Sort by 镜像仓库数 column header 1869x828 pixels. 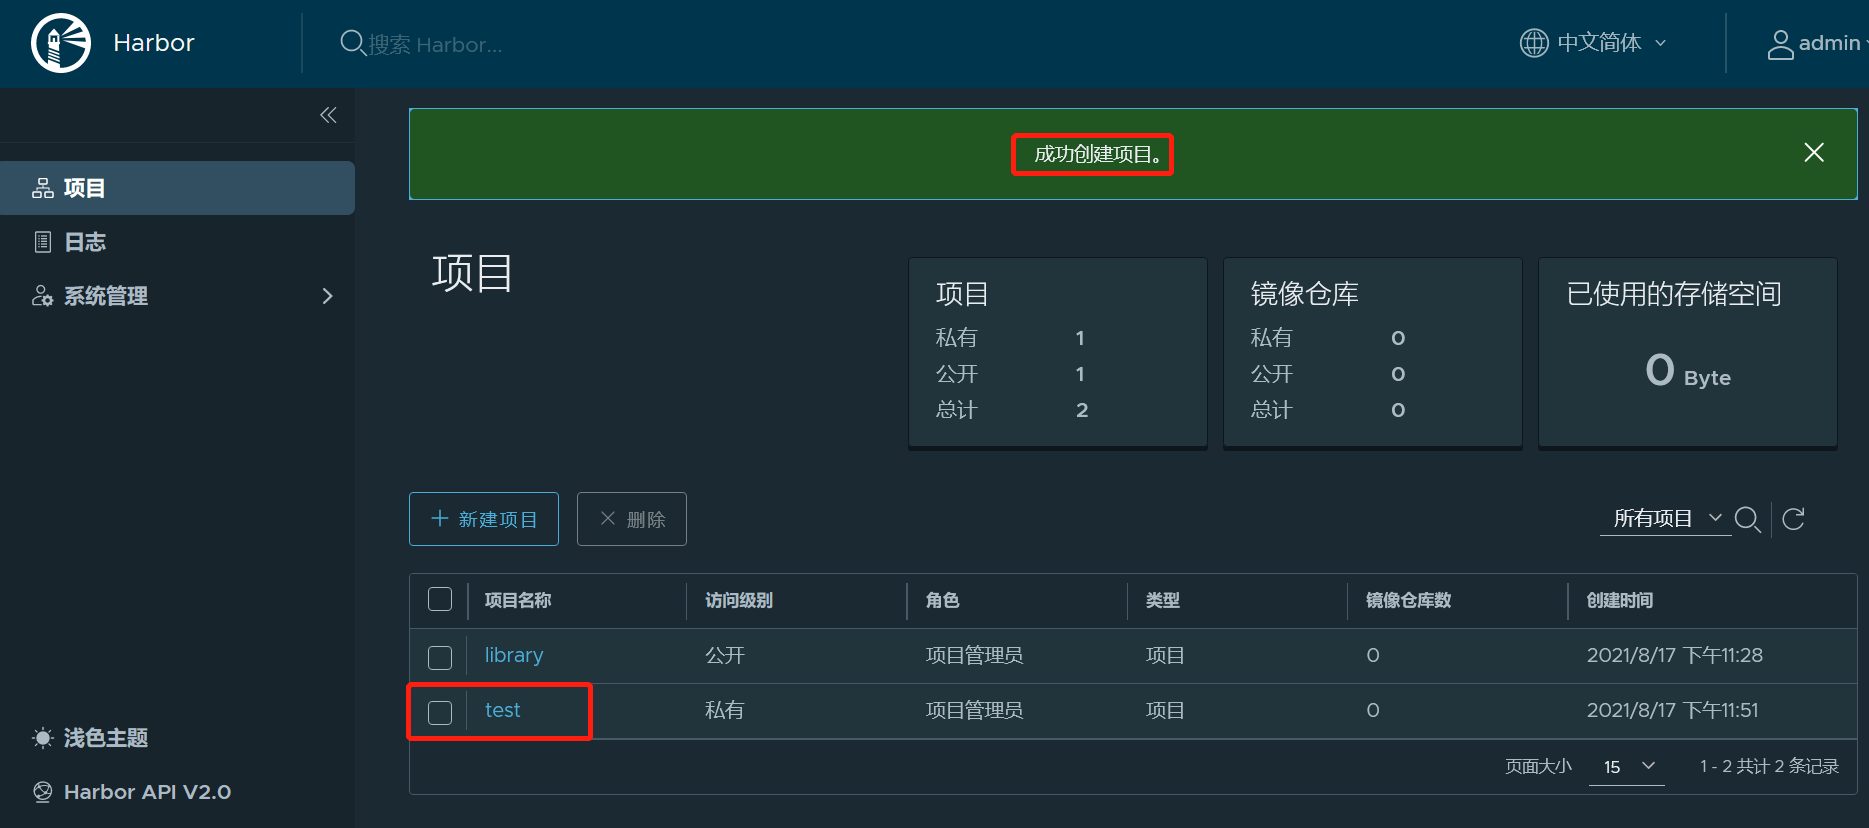coord(1408,600)
